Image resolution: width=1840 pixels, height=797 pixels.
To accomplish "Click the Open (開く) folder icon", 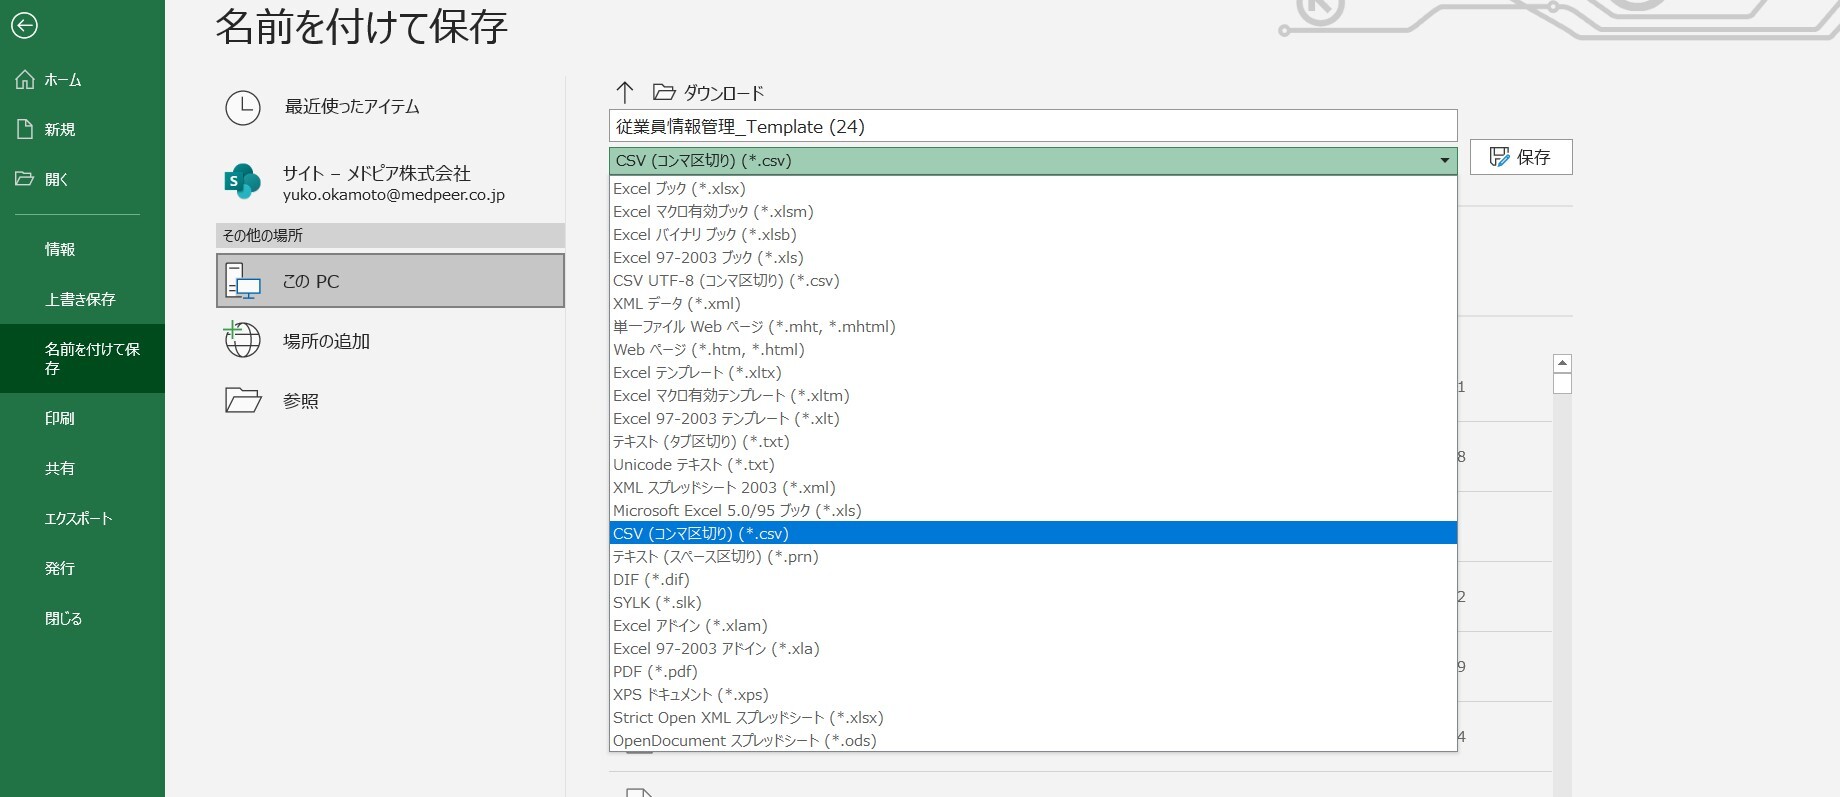I will 25,179.
